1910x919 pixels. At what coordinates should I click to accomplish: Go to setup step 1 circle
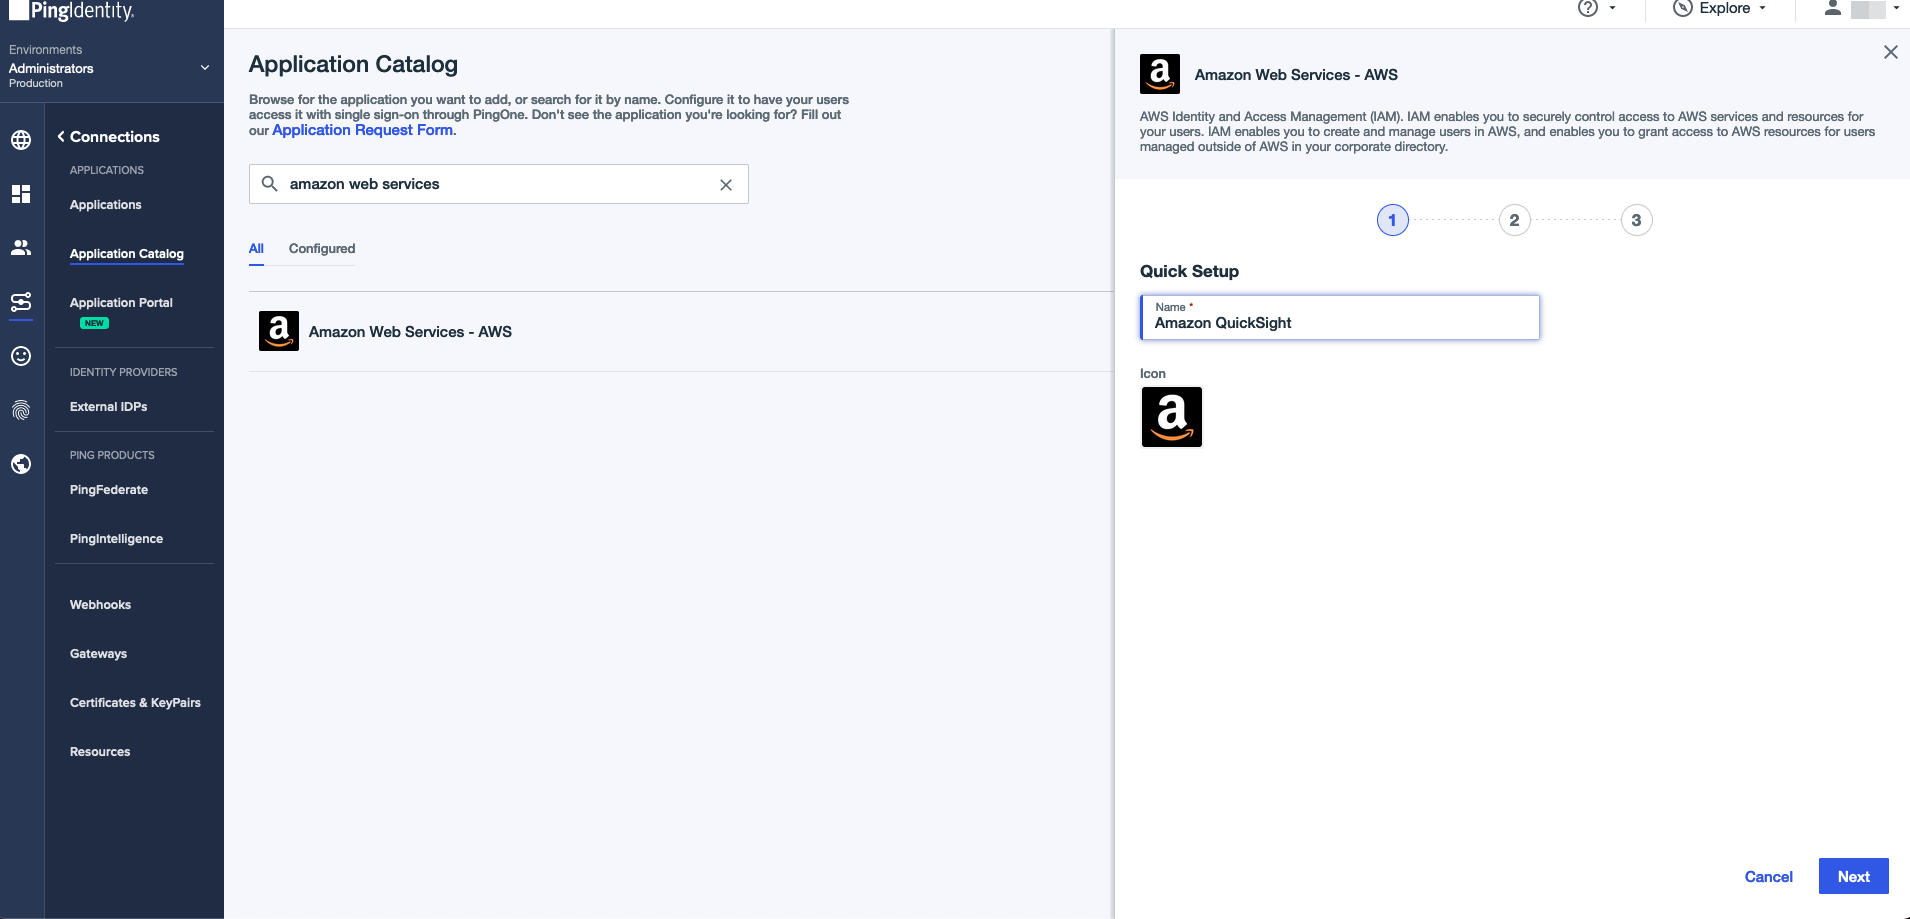[1392, 220]
